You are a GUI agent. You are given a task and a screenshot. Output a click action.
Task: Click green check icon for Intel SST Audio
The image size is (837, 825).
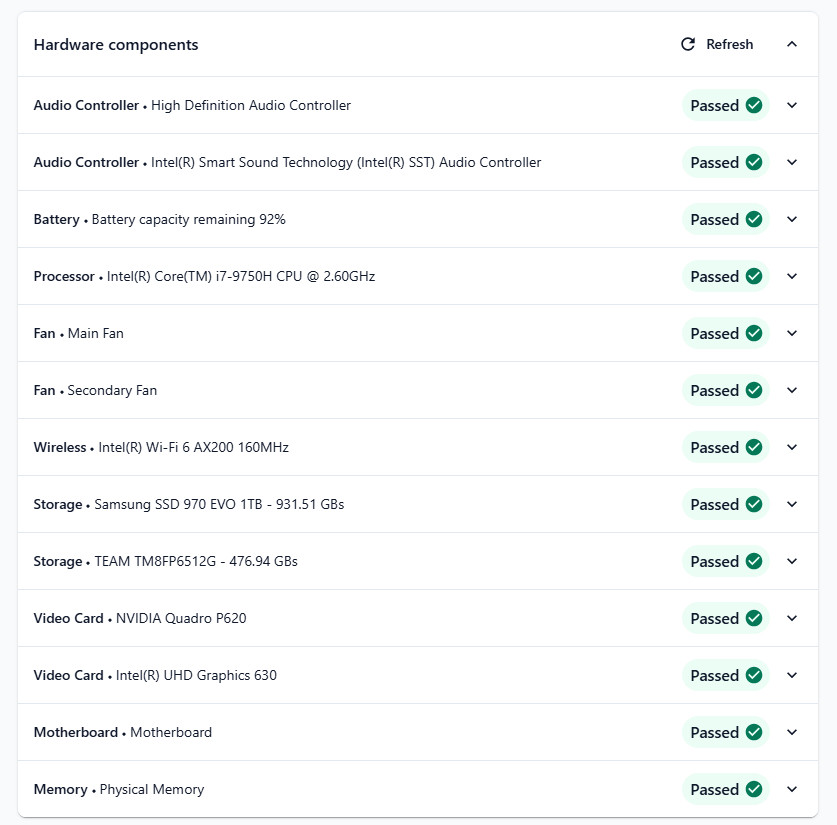(x=754, y=162)
